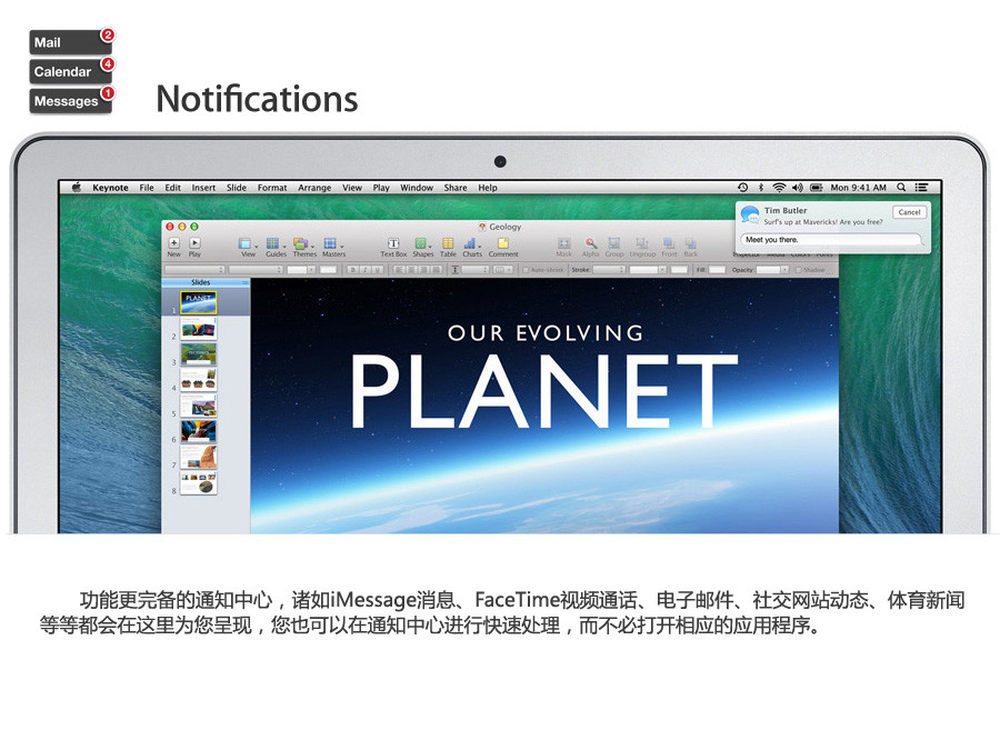Open the Opacity dropdown
The image size is (1000, 750).
[x=772, y=270]
